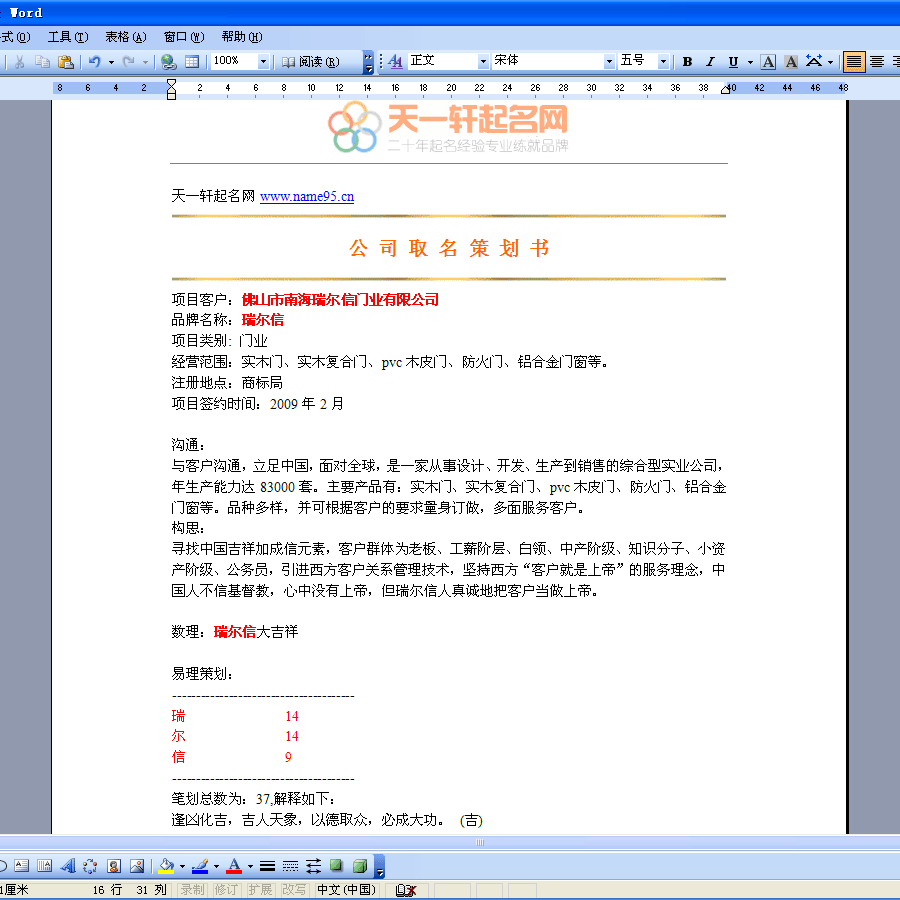
Task: Apply yellow fill color bucket
Action: coord(166,866)
